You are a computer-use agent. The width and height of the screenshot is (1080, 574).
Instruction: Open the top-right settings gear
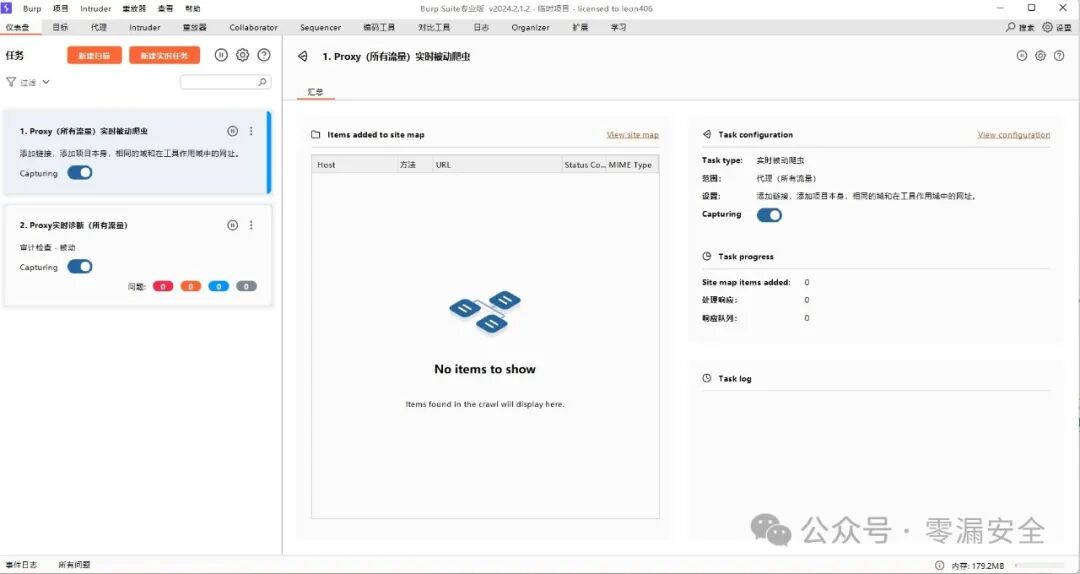pyautogui.click(x=1048, y=27)
